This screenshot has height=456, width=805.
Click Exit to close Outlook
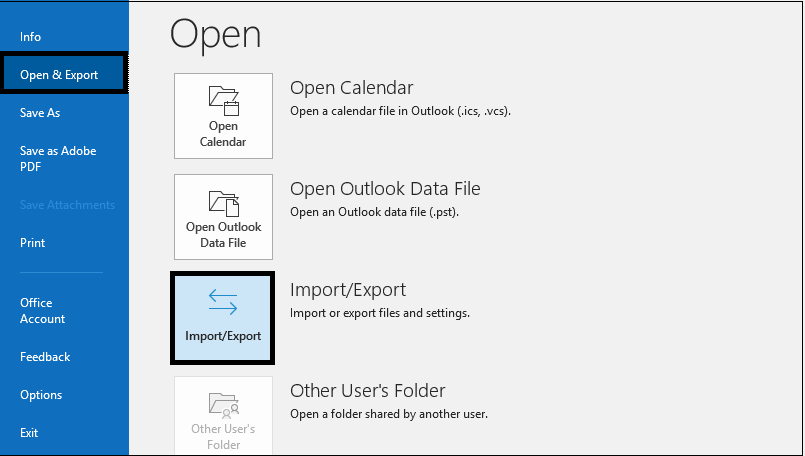tap(29, 433)
